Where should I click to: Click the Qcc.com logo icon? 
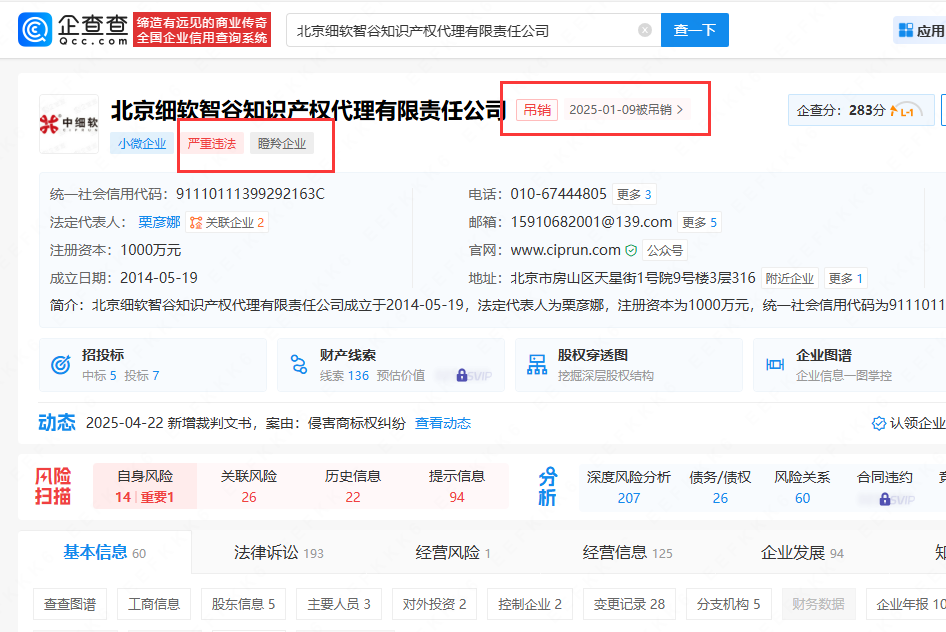pos(36,30)
